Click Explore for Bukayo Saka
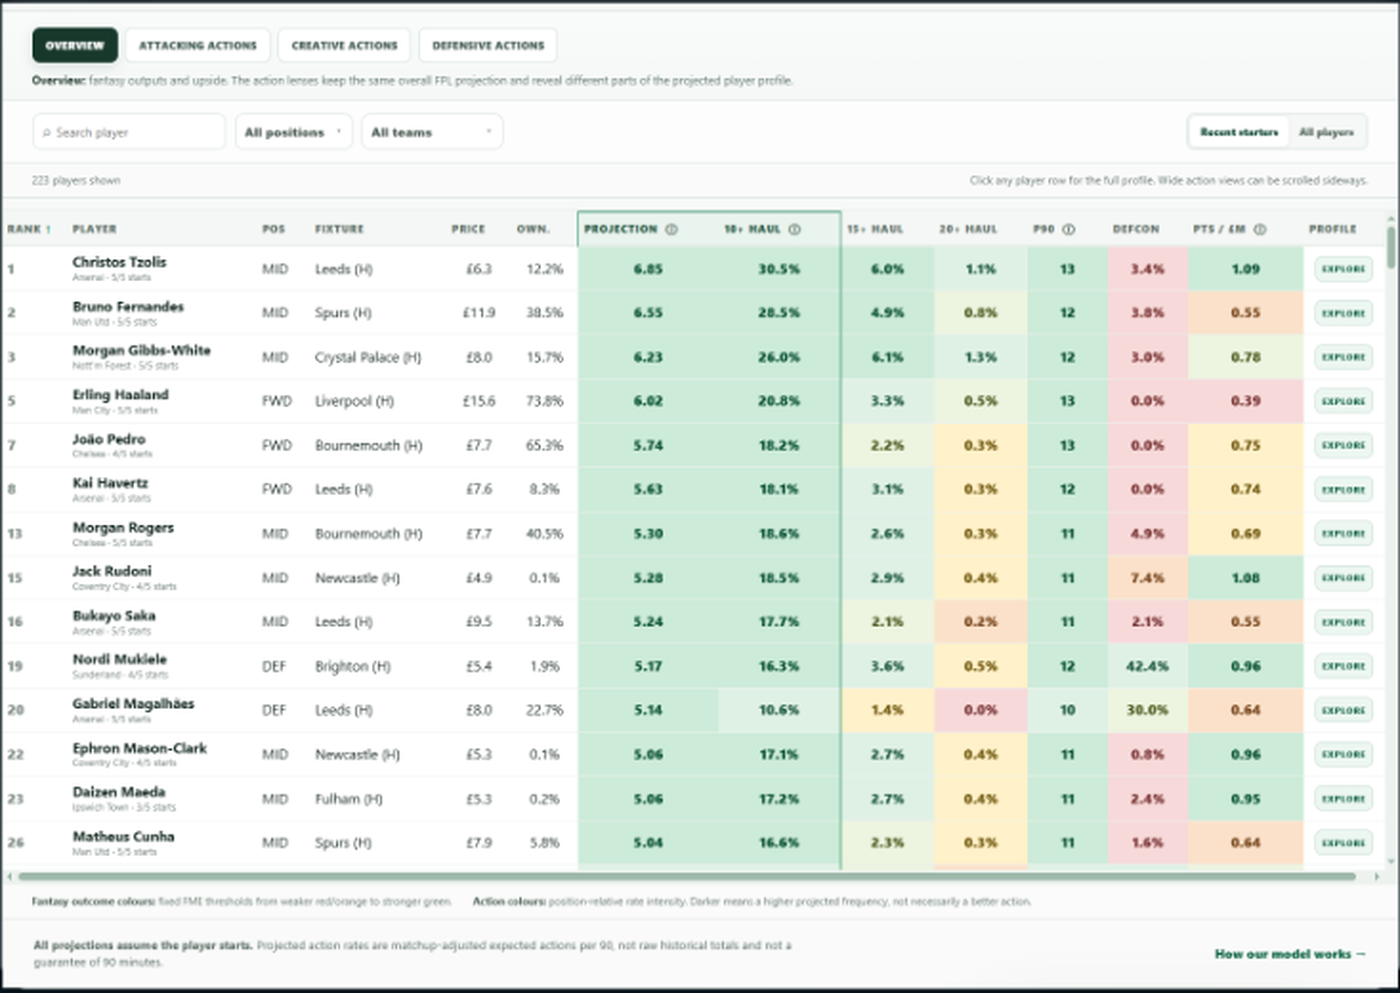The width and height of the screenshot is (1400, 993). (1343, 622)
